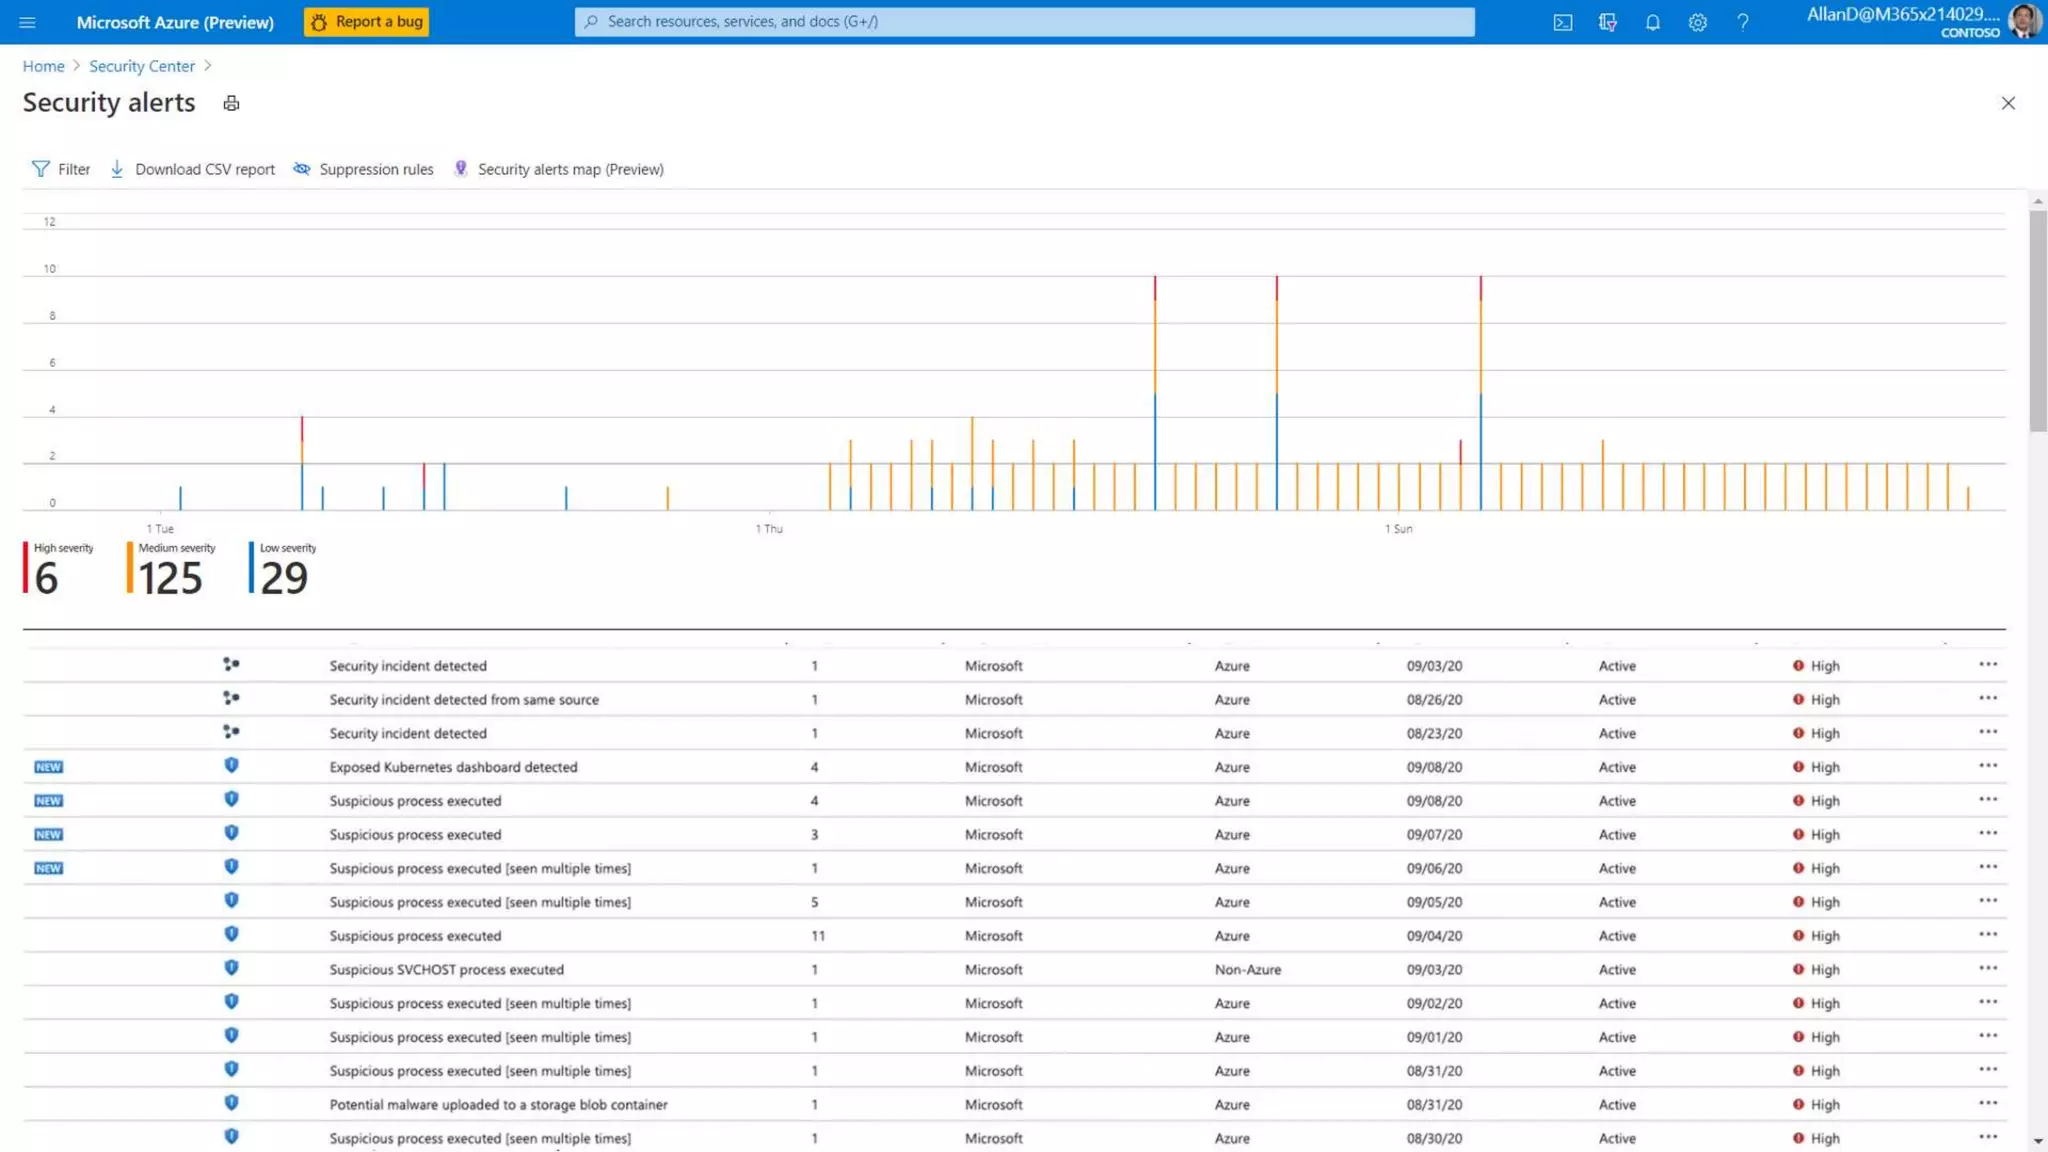Viewport: 2048px width, 1152px height.
Task: Open ellipsis menu for Potential malware uploaded row
Action: pos(1987,1103)
